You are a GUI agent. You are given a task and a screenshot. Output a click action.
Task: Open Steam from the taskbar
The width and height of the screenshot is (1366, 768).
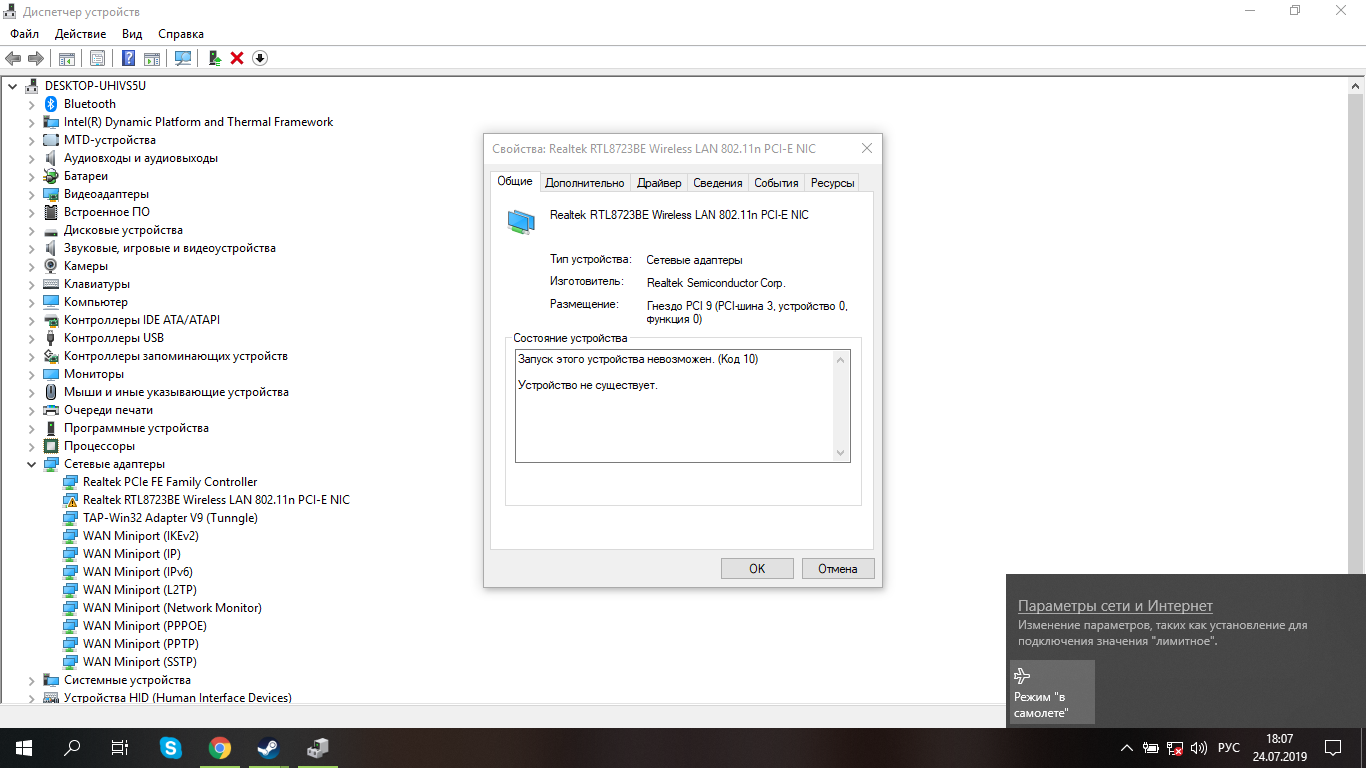(x=269, y=748)
